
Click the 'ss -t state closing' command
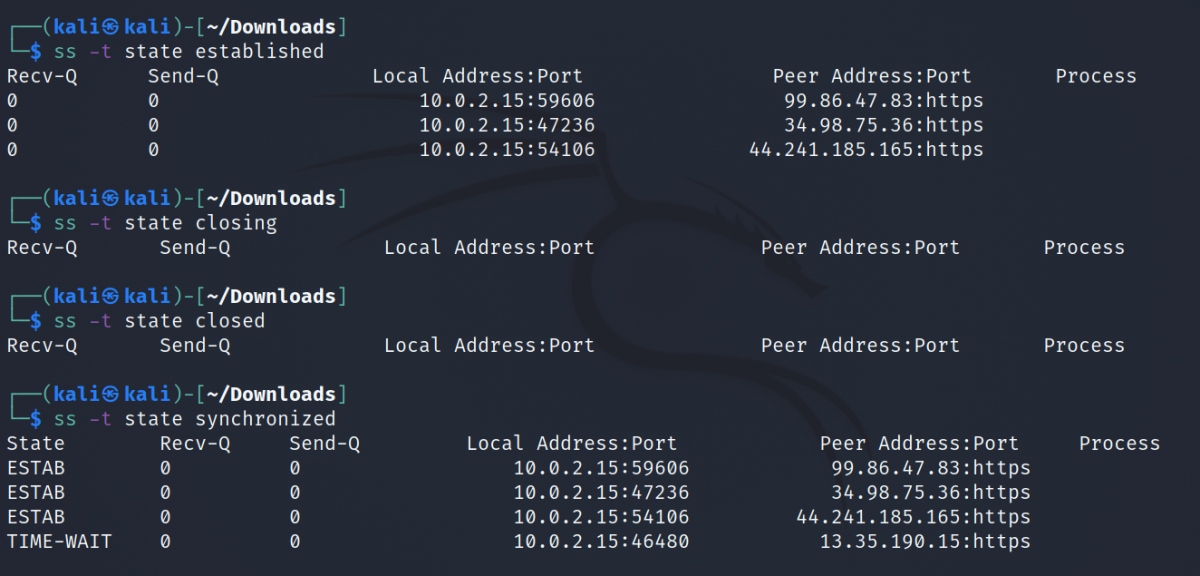(x=165, y=222)
